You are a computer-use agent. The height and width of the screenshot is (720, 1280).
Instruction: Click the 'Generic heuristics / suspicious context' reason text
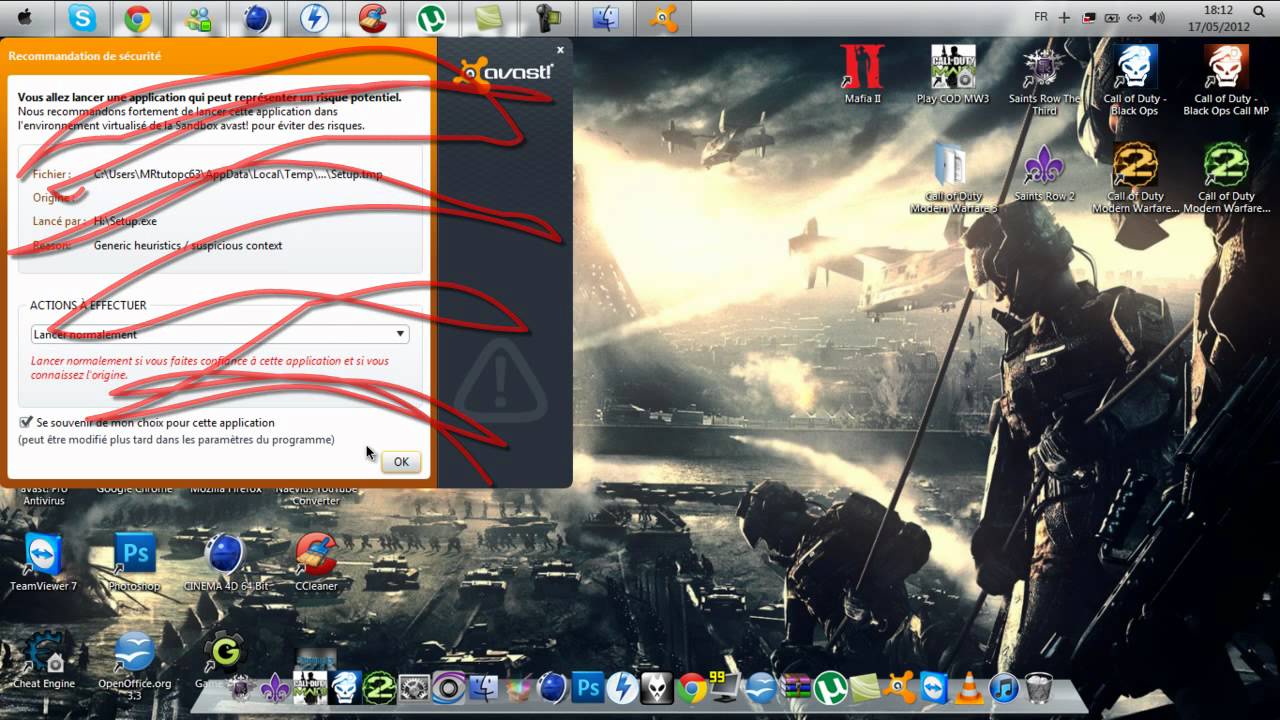click(188, 245)
